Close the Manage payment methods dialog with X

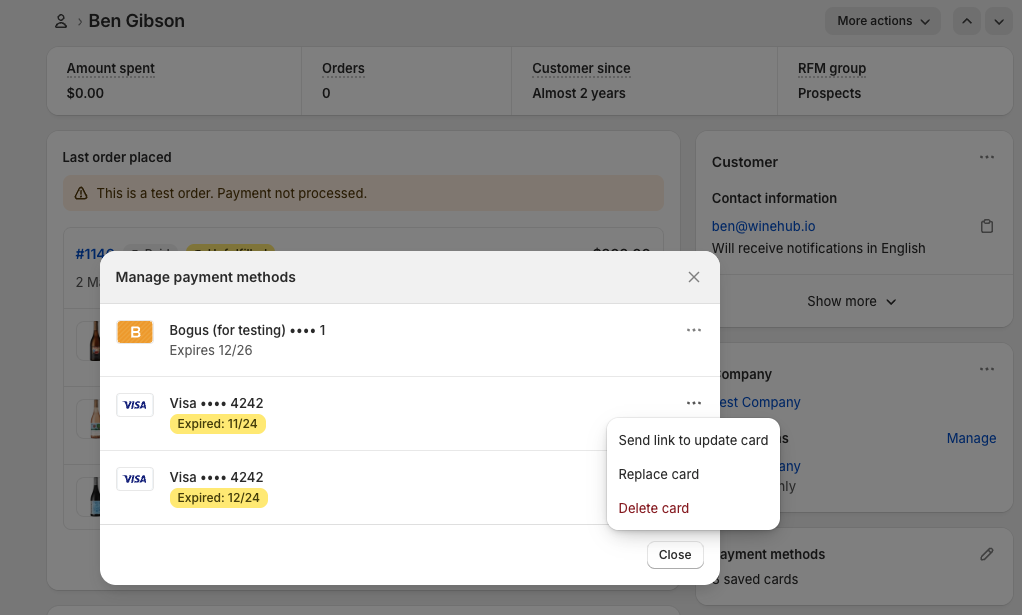(x=694, y=277)
